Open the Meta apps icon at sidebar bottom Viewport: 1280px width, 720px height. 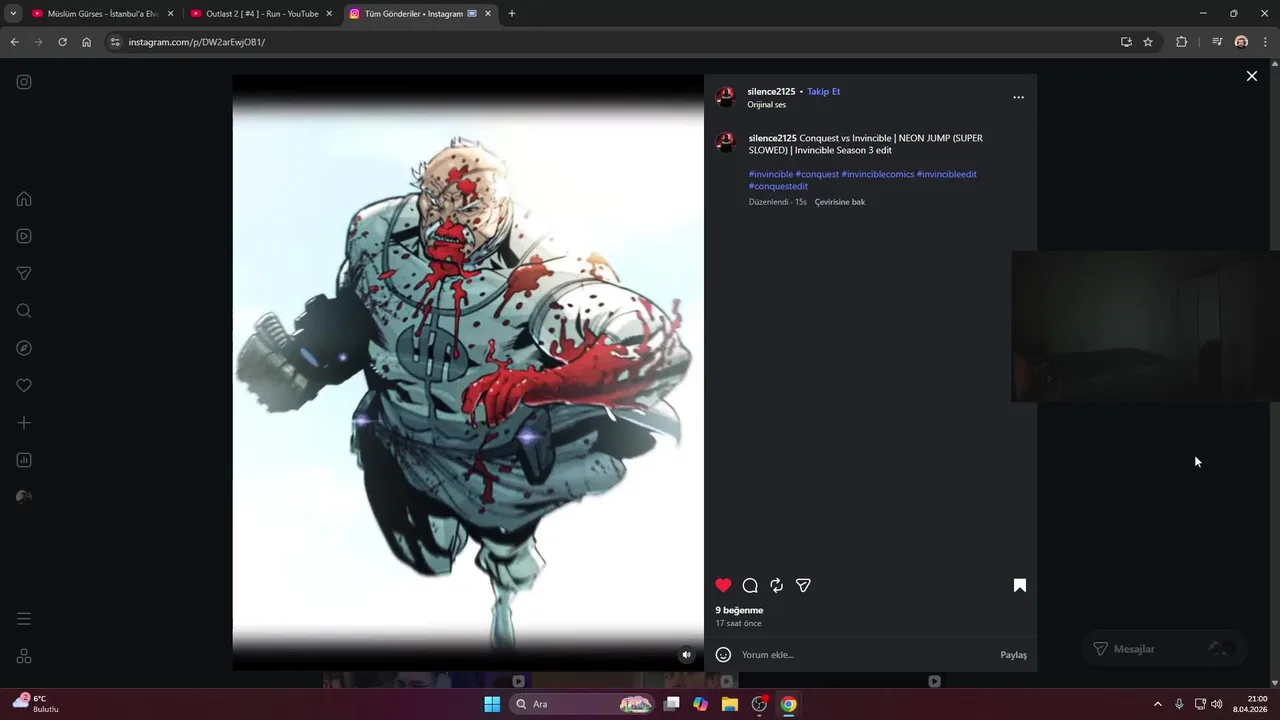(x=24, y=656)
